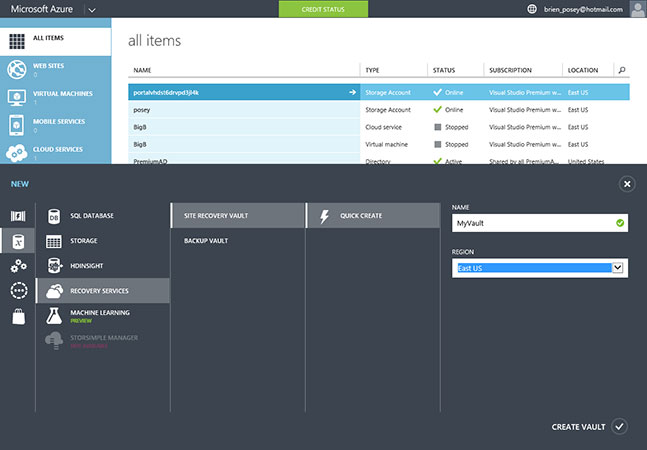
Task: Sort by the Name column header
Action: (x=142, y=70)
